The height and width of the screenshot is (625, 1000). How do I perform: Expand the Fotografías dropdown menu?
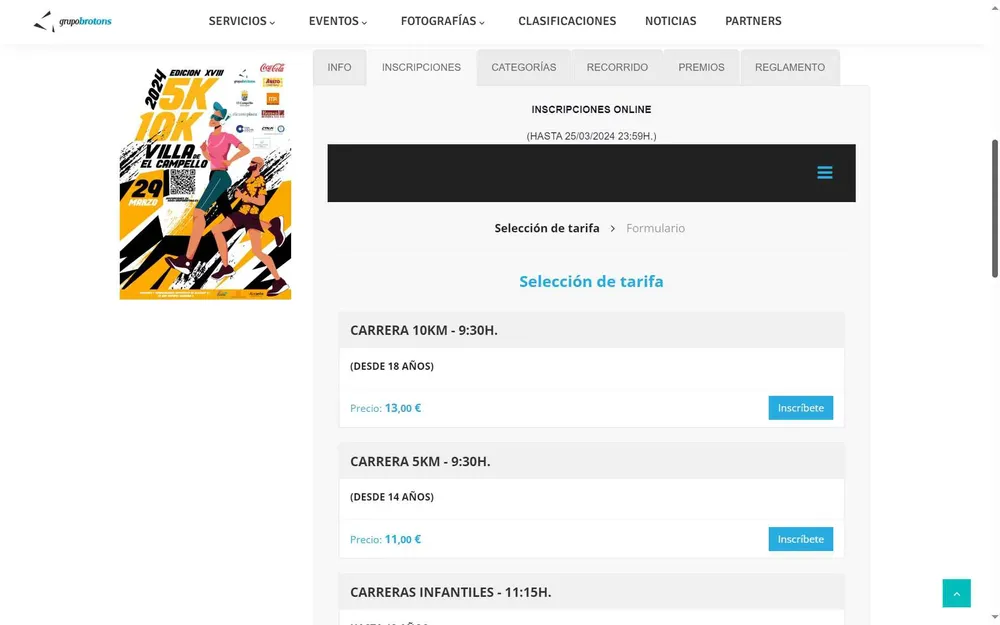(443, 21)
